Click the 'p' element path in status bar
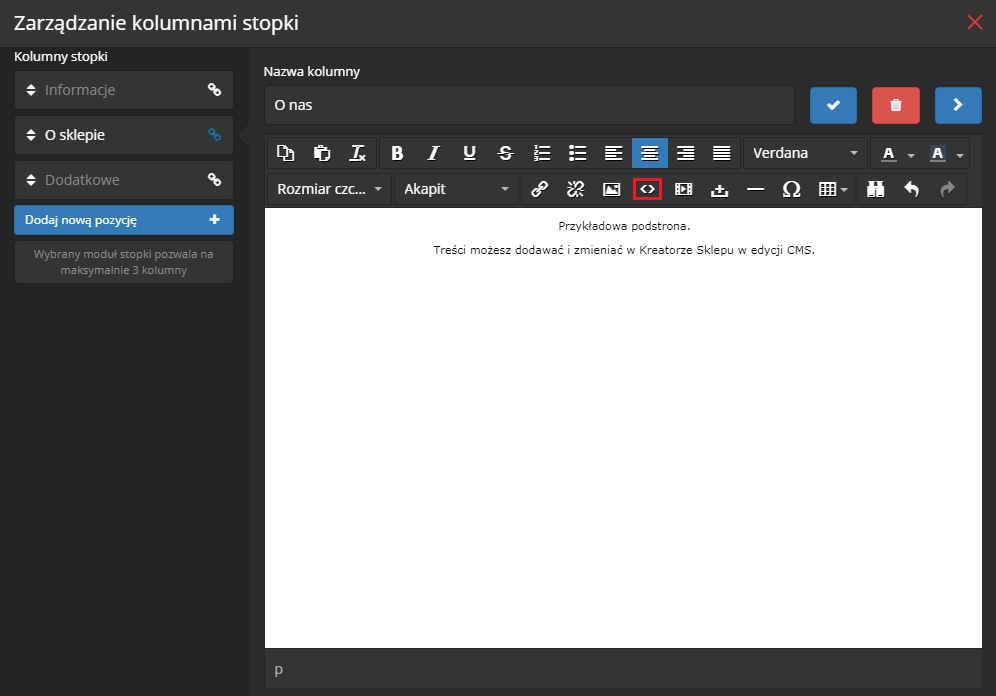The width and height of the screenshot is (996, 696). click(279, 669)
